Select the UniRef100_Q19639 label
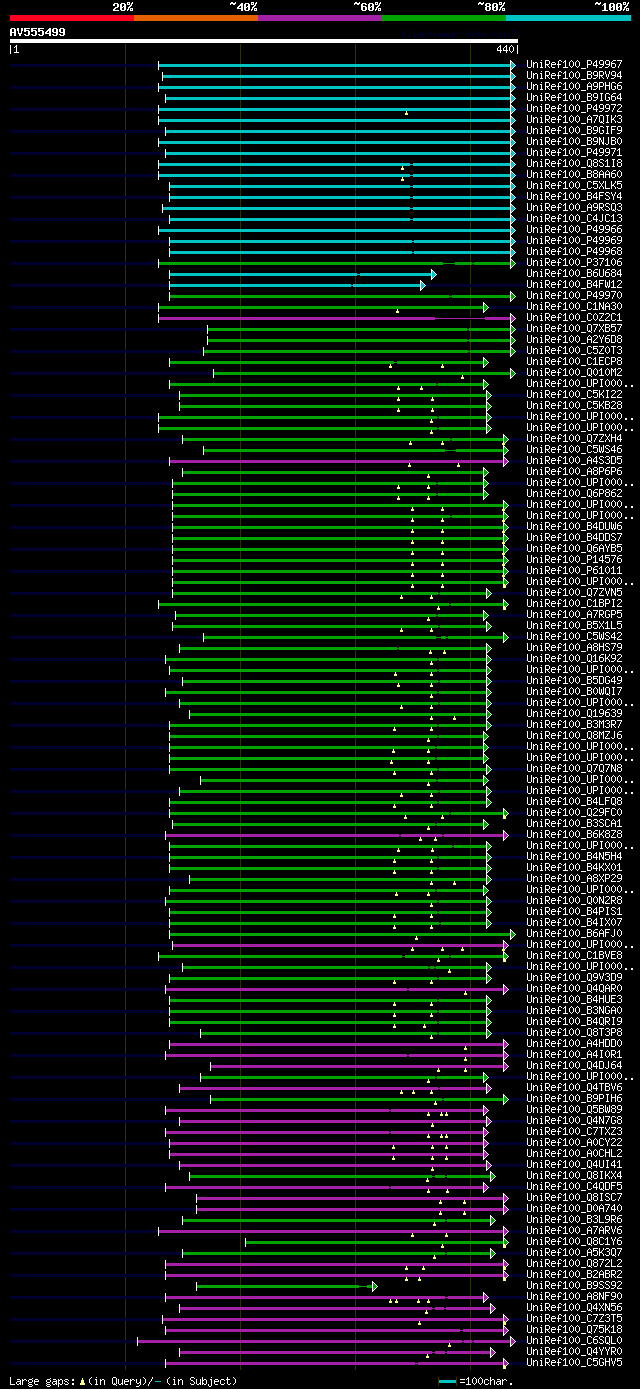Image resolution: width=640 pixels, height=1389 pixels. (574, 713)
